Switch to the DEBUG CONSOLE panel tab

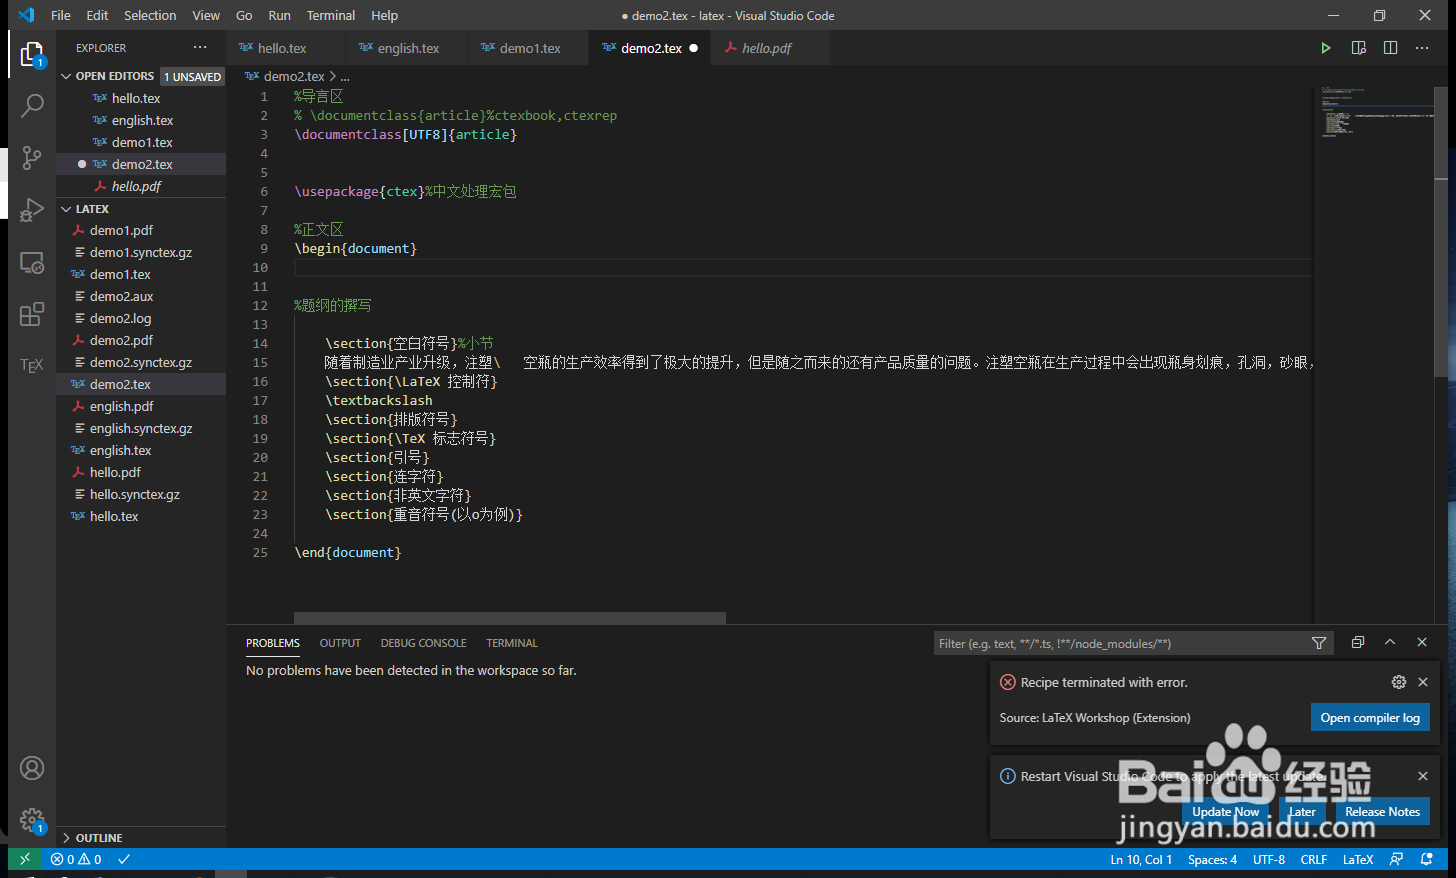(423, 643)
